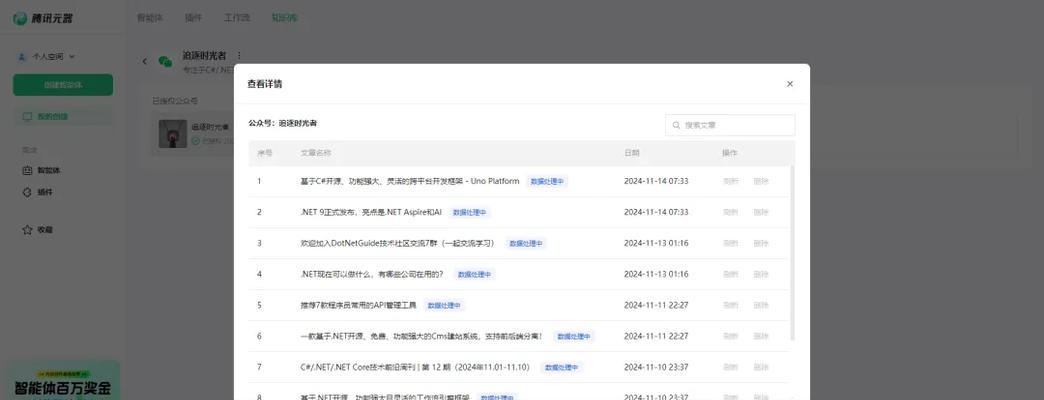
Task: Click 删除 for the .NET现在可以做什么 row
Action: click(760, 274)
